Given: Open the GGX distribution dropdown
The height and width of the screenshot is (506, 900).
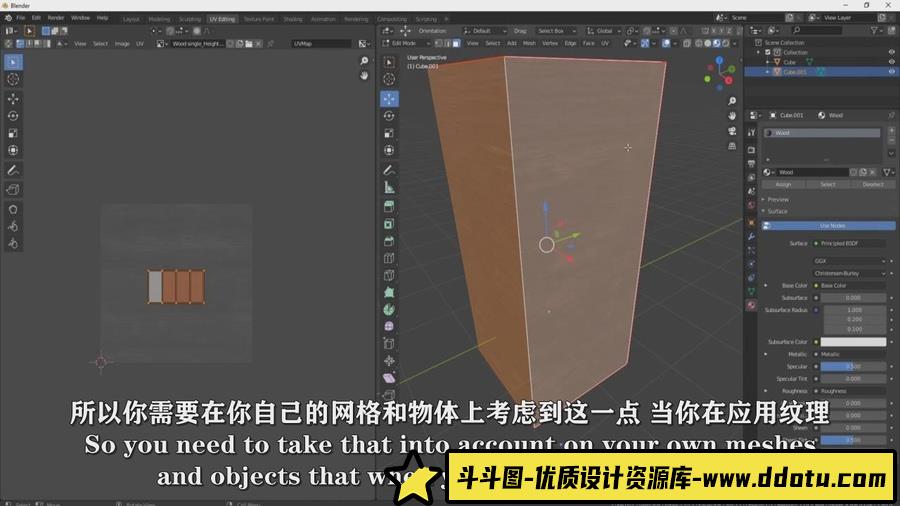Looking at the screenshot, I should 849,261.
